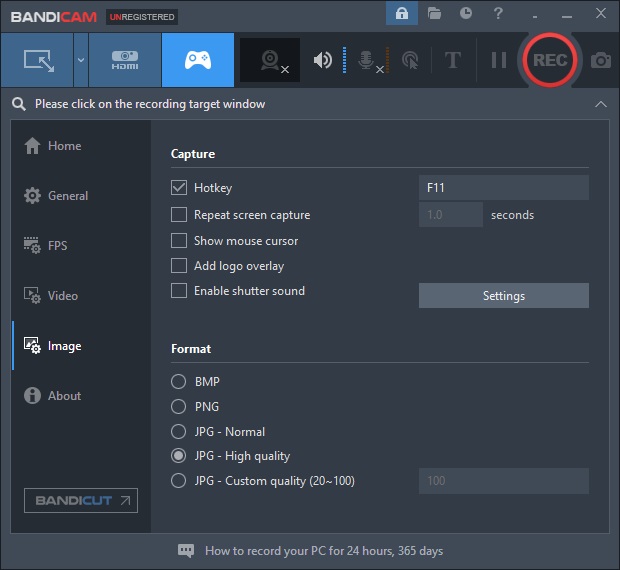Screen dimensions: 620x570
Task: Click the BANDICAM logo
Action: point(54,17)
